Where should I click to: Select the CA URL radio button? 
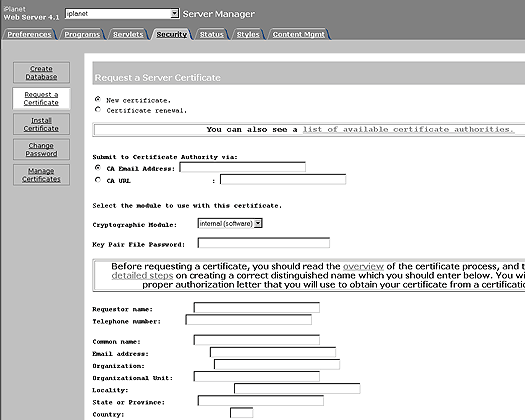98,180
